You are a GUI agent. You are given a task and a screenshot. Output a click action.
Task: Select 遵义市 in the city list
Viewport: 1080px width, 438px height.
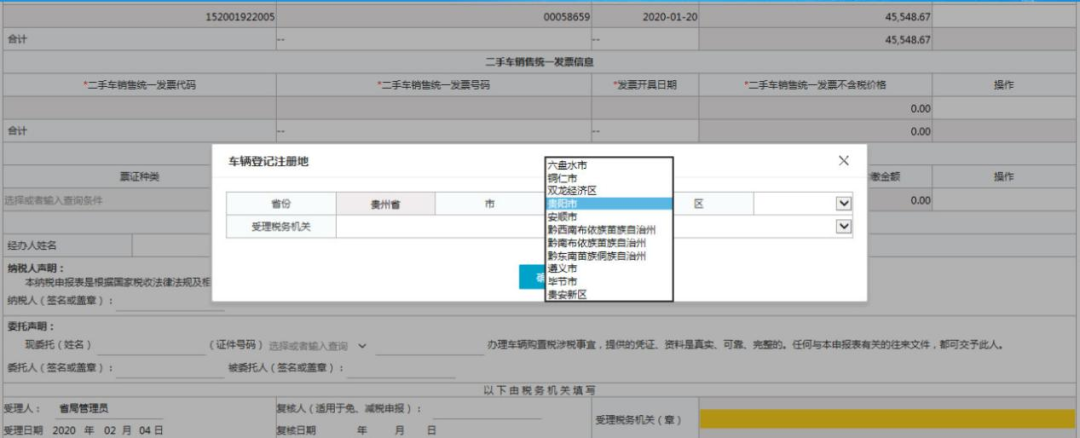pyautogui.click(x=608, y=269)
